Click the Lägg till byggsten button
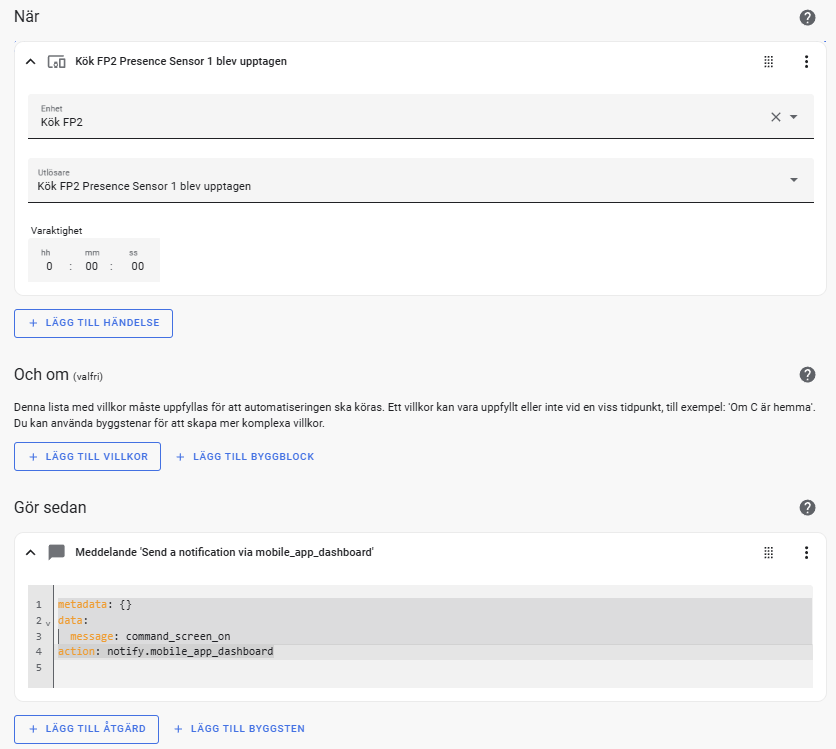The height and width of the screenshot is (749, 836). [240, 729]
